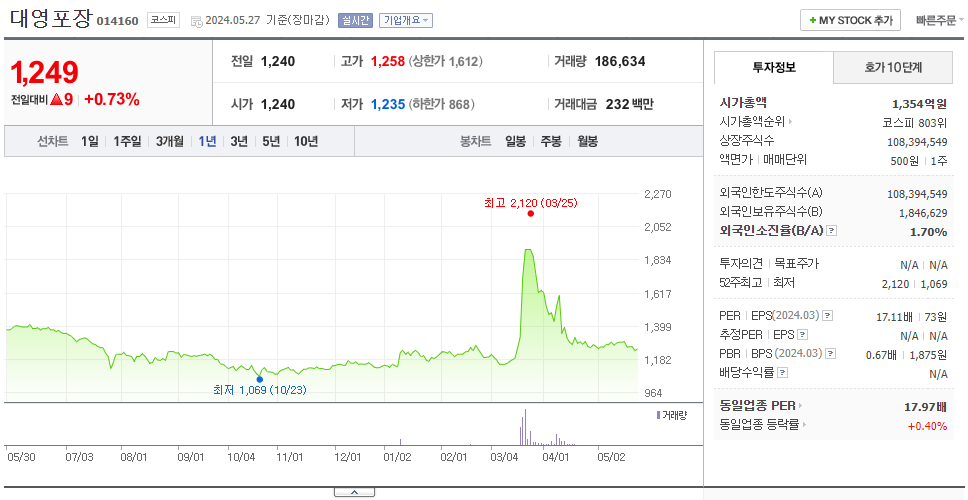Click the 03/04 date label on chart axis
Image resolution: width=968 pixels, height=500 pixels.
pyautogui.click(x=504, y=458)
